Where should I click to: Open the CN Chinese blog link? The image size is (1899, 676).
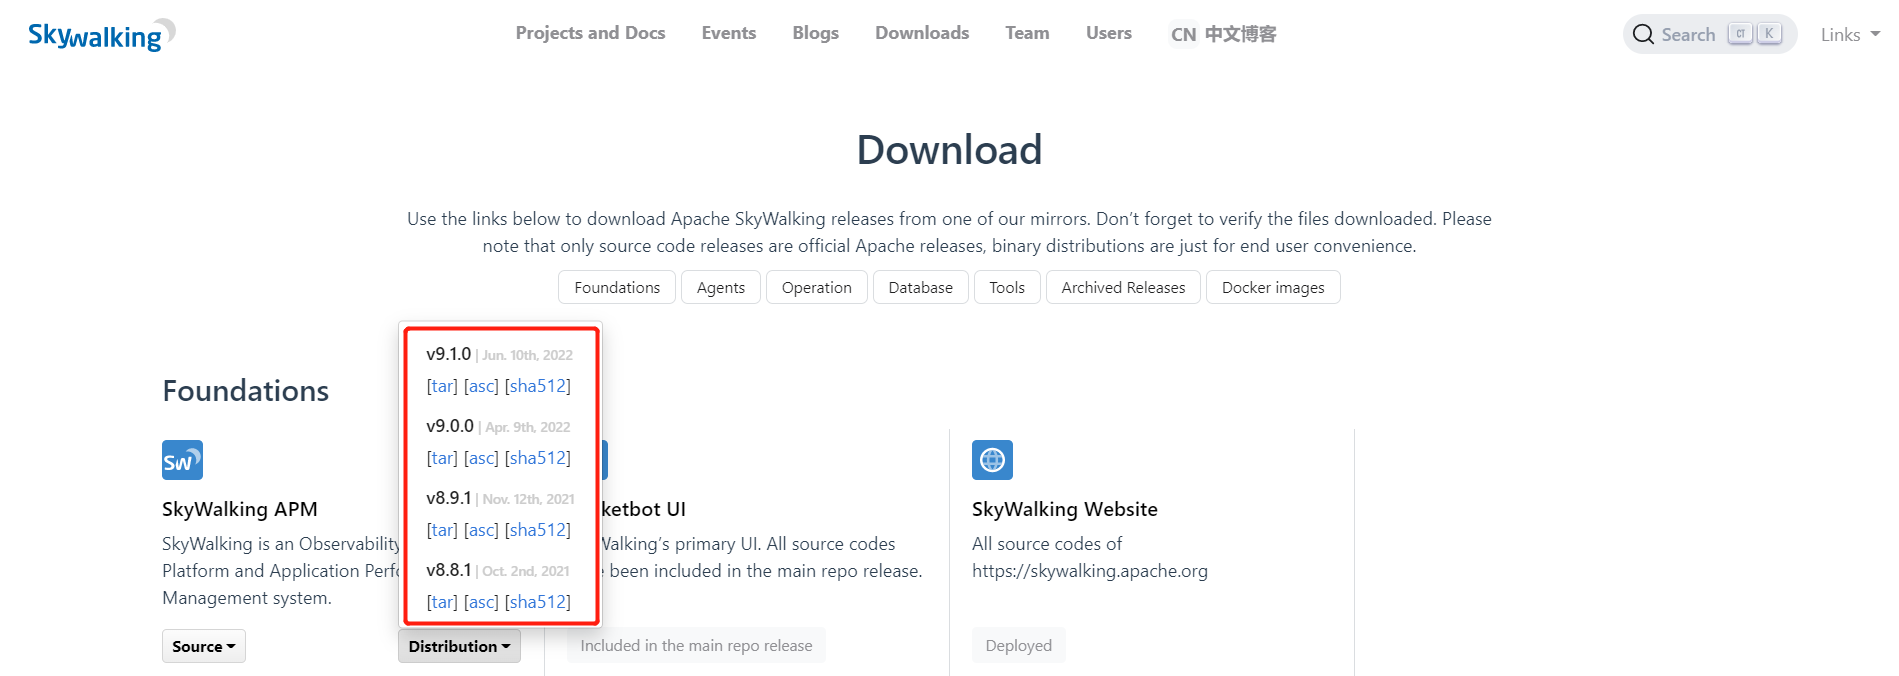click(x=1223, y=34)
